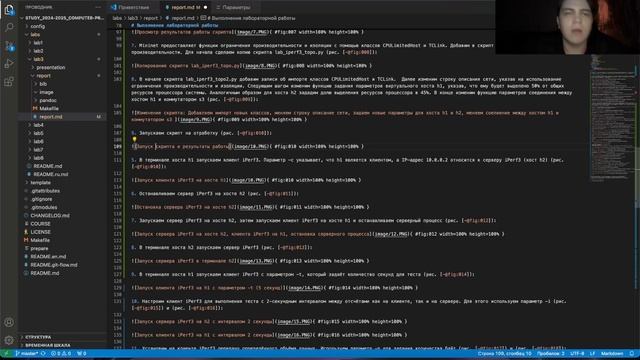Screen dimensions: 640x360
Task: Collapse the report folder
Action: tap(43, 76)
